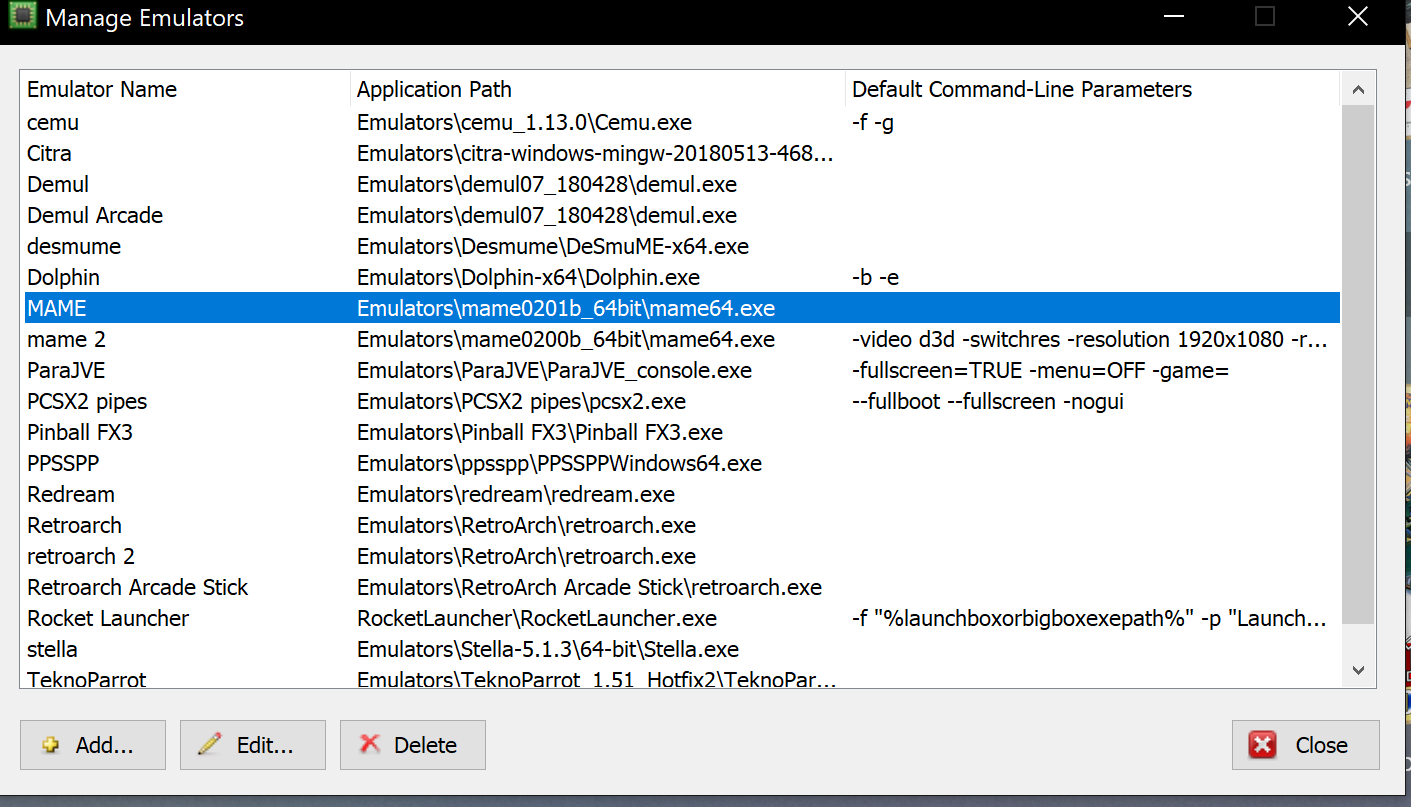Select the Citra emulator row
The height and width of the screenshot is (807, 1411).
(x=682, y=153)
